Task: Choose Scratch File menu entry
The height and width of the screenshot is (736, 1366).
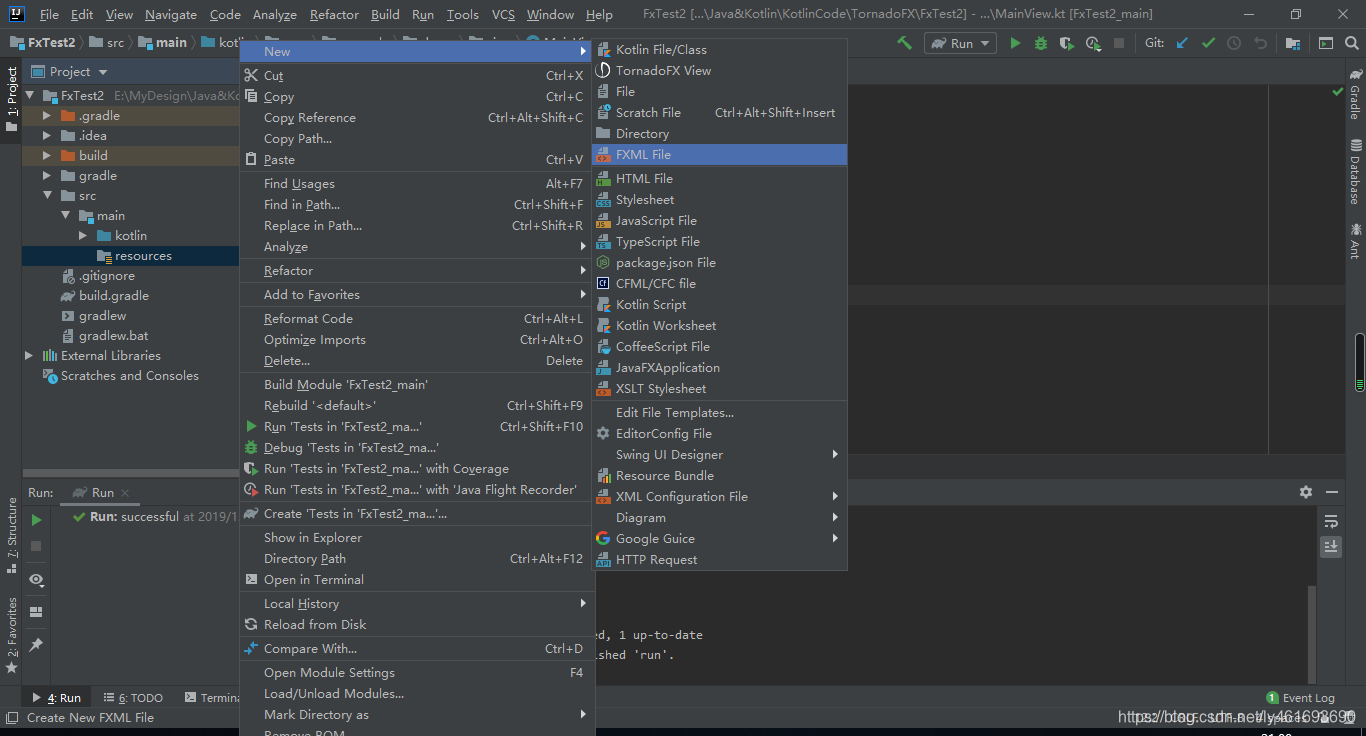Action: [x=719, y=112]
